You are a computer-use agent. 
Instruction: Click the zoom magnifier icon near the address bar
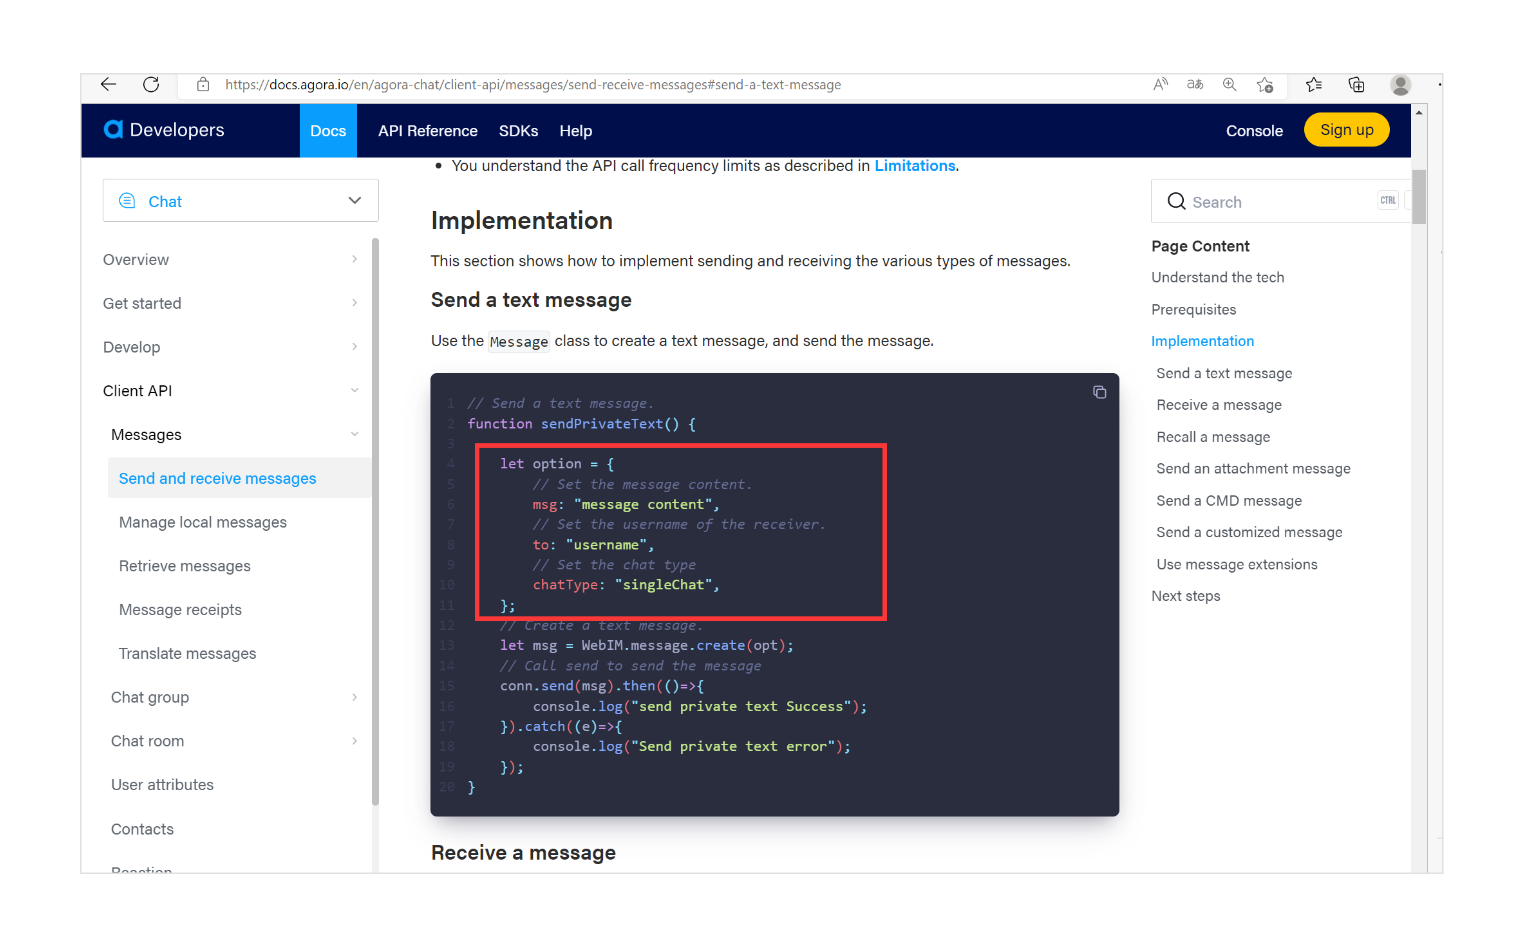(1229, 84)
